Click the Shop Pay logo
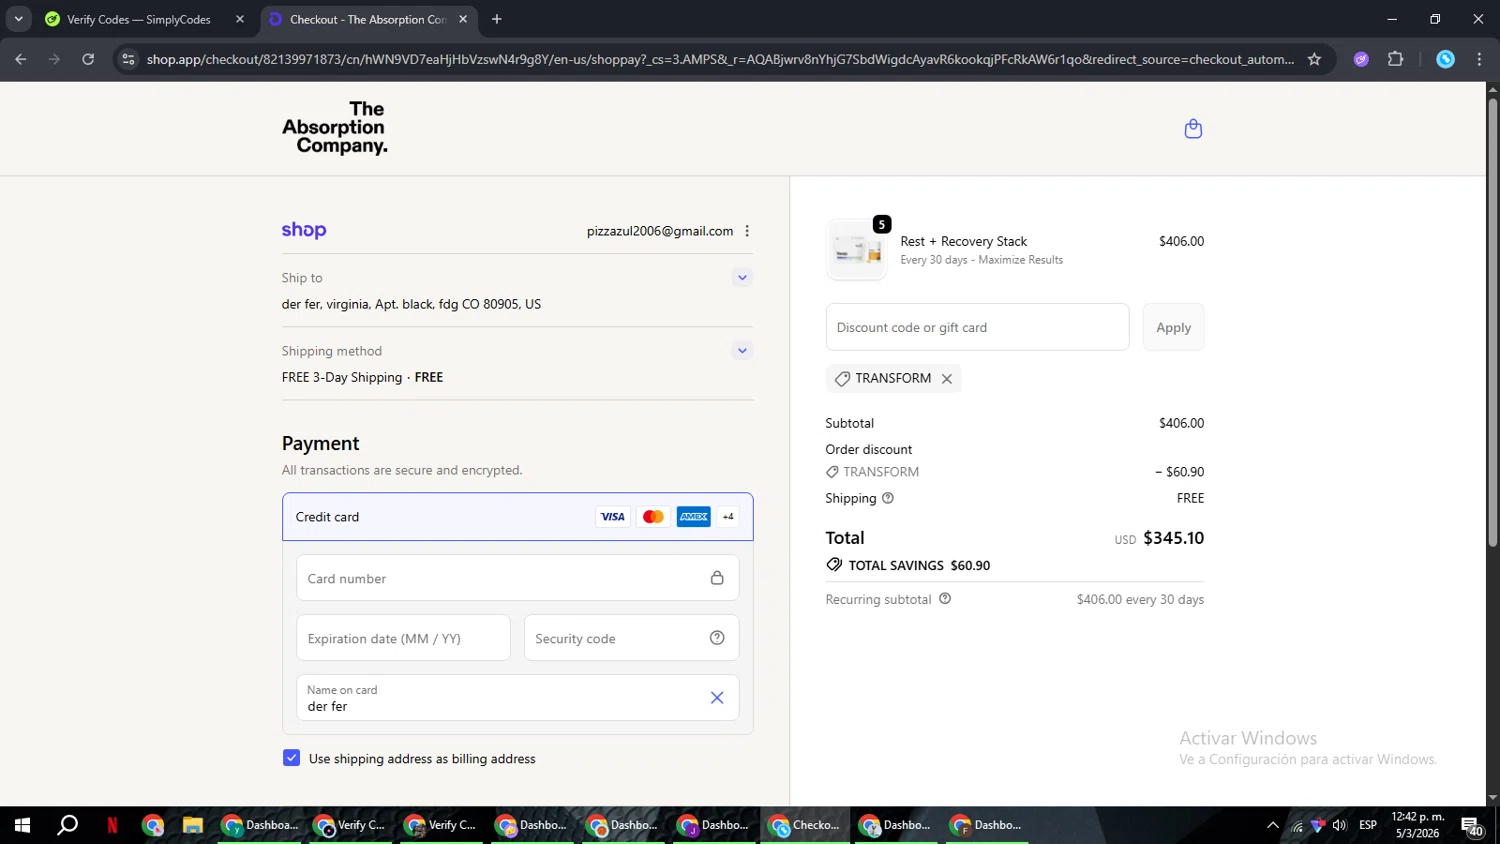This screenshot has height=844, width=1500. [304, 230]
